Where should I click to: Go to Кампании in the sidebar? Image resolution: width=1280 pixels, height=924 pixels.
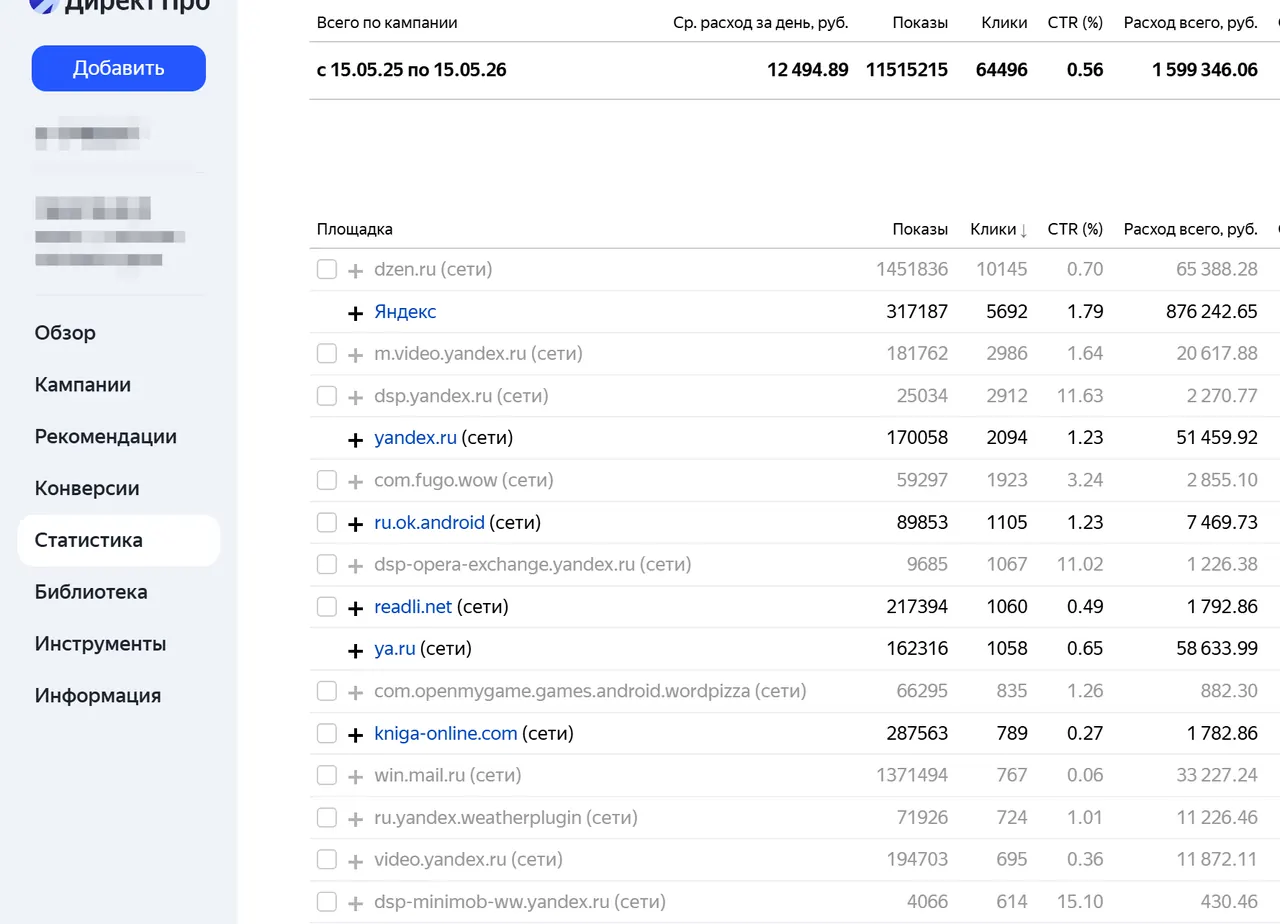click(83, 385)
